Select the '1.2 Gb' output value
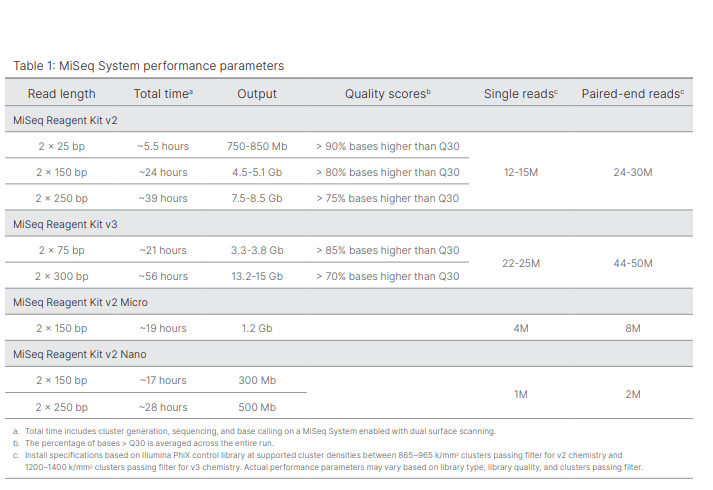Image resolution: width=713 pixels, height=490 pixels. [257, 328]
